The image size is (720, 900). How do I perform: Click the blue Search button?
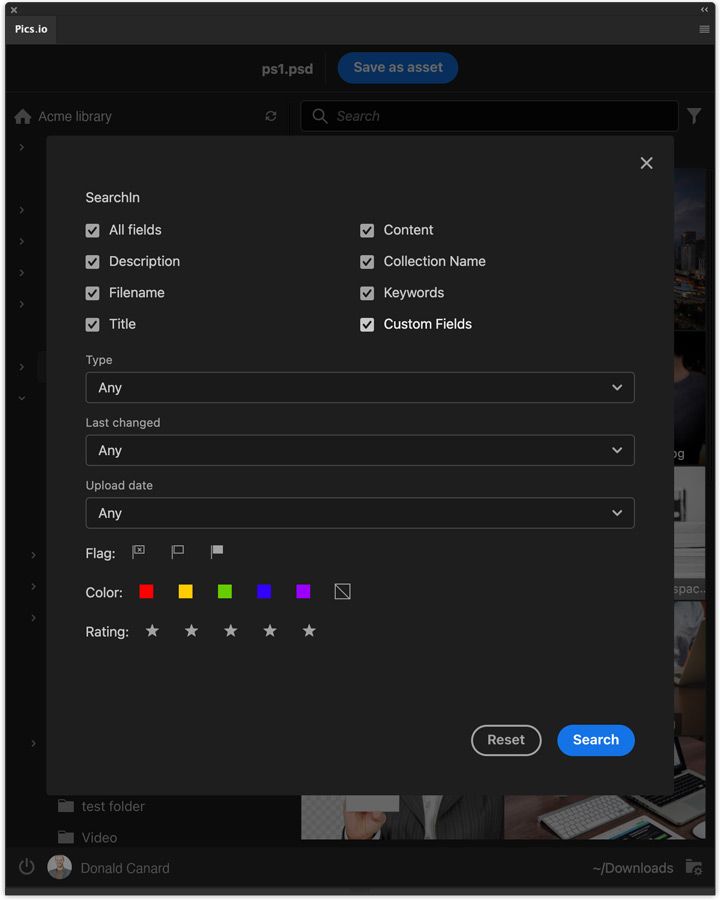(596, 740)
